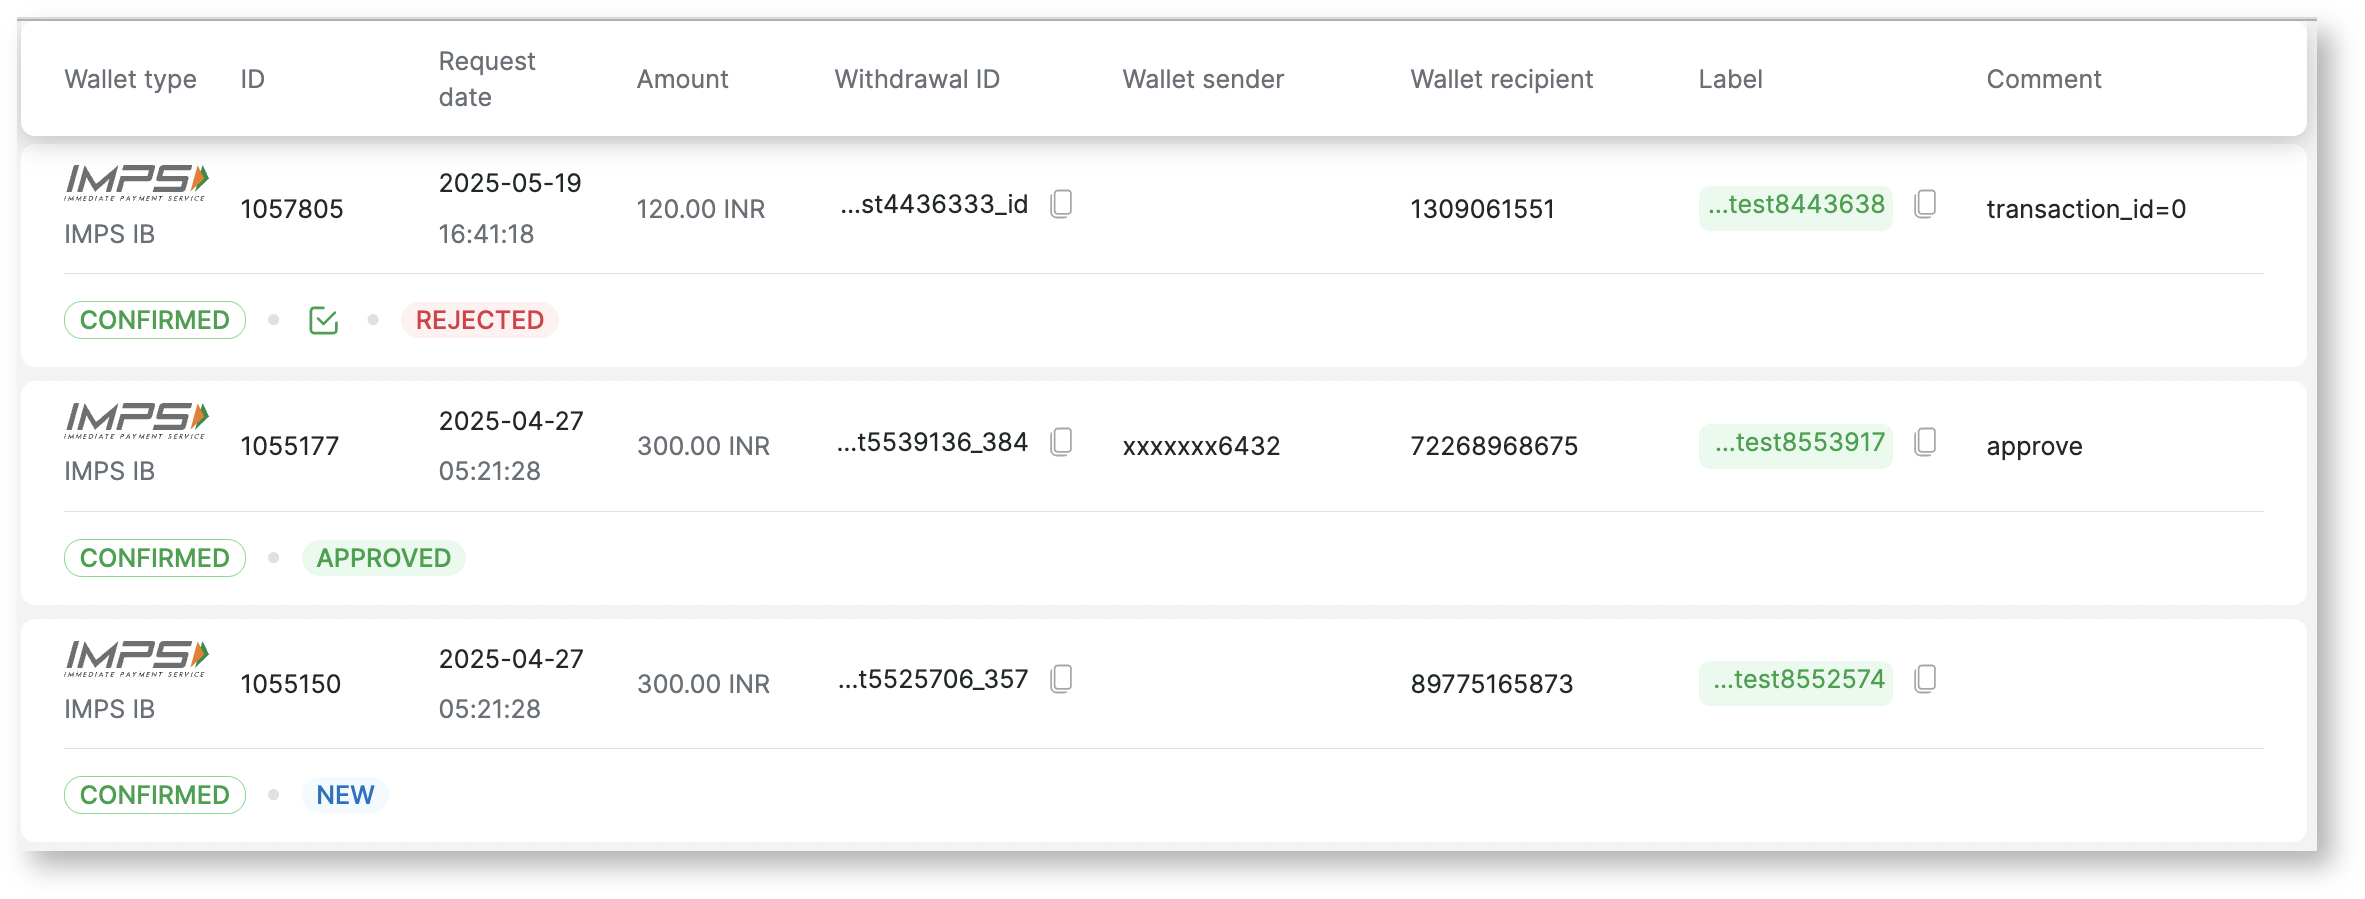This screenshot has width=2365, height=899.
Task: Select withdrawal ID 1055177
Action: [290, 446]
